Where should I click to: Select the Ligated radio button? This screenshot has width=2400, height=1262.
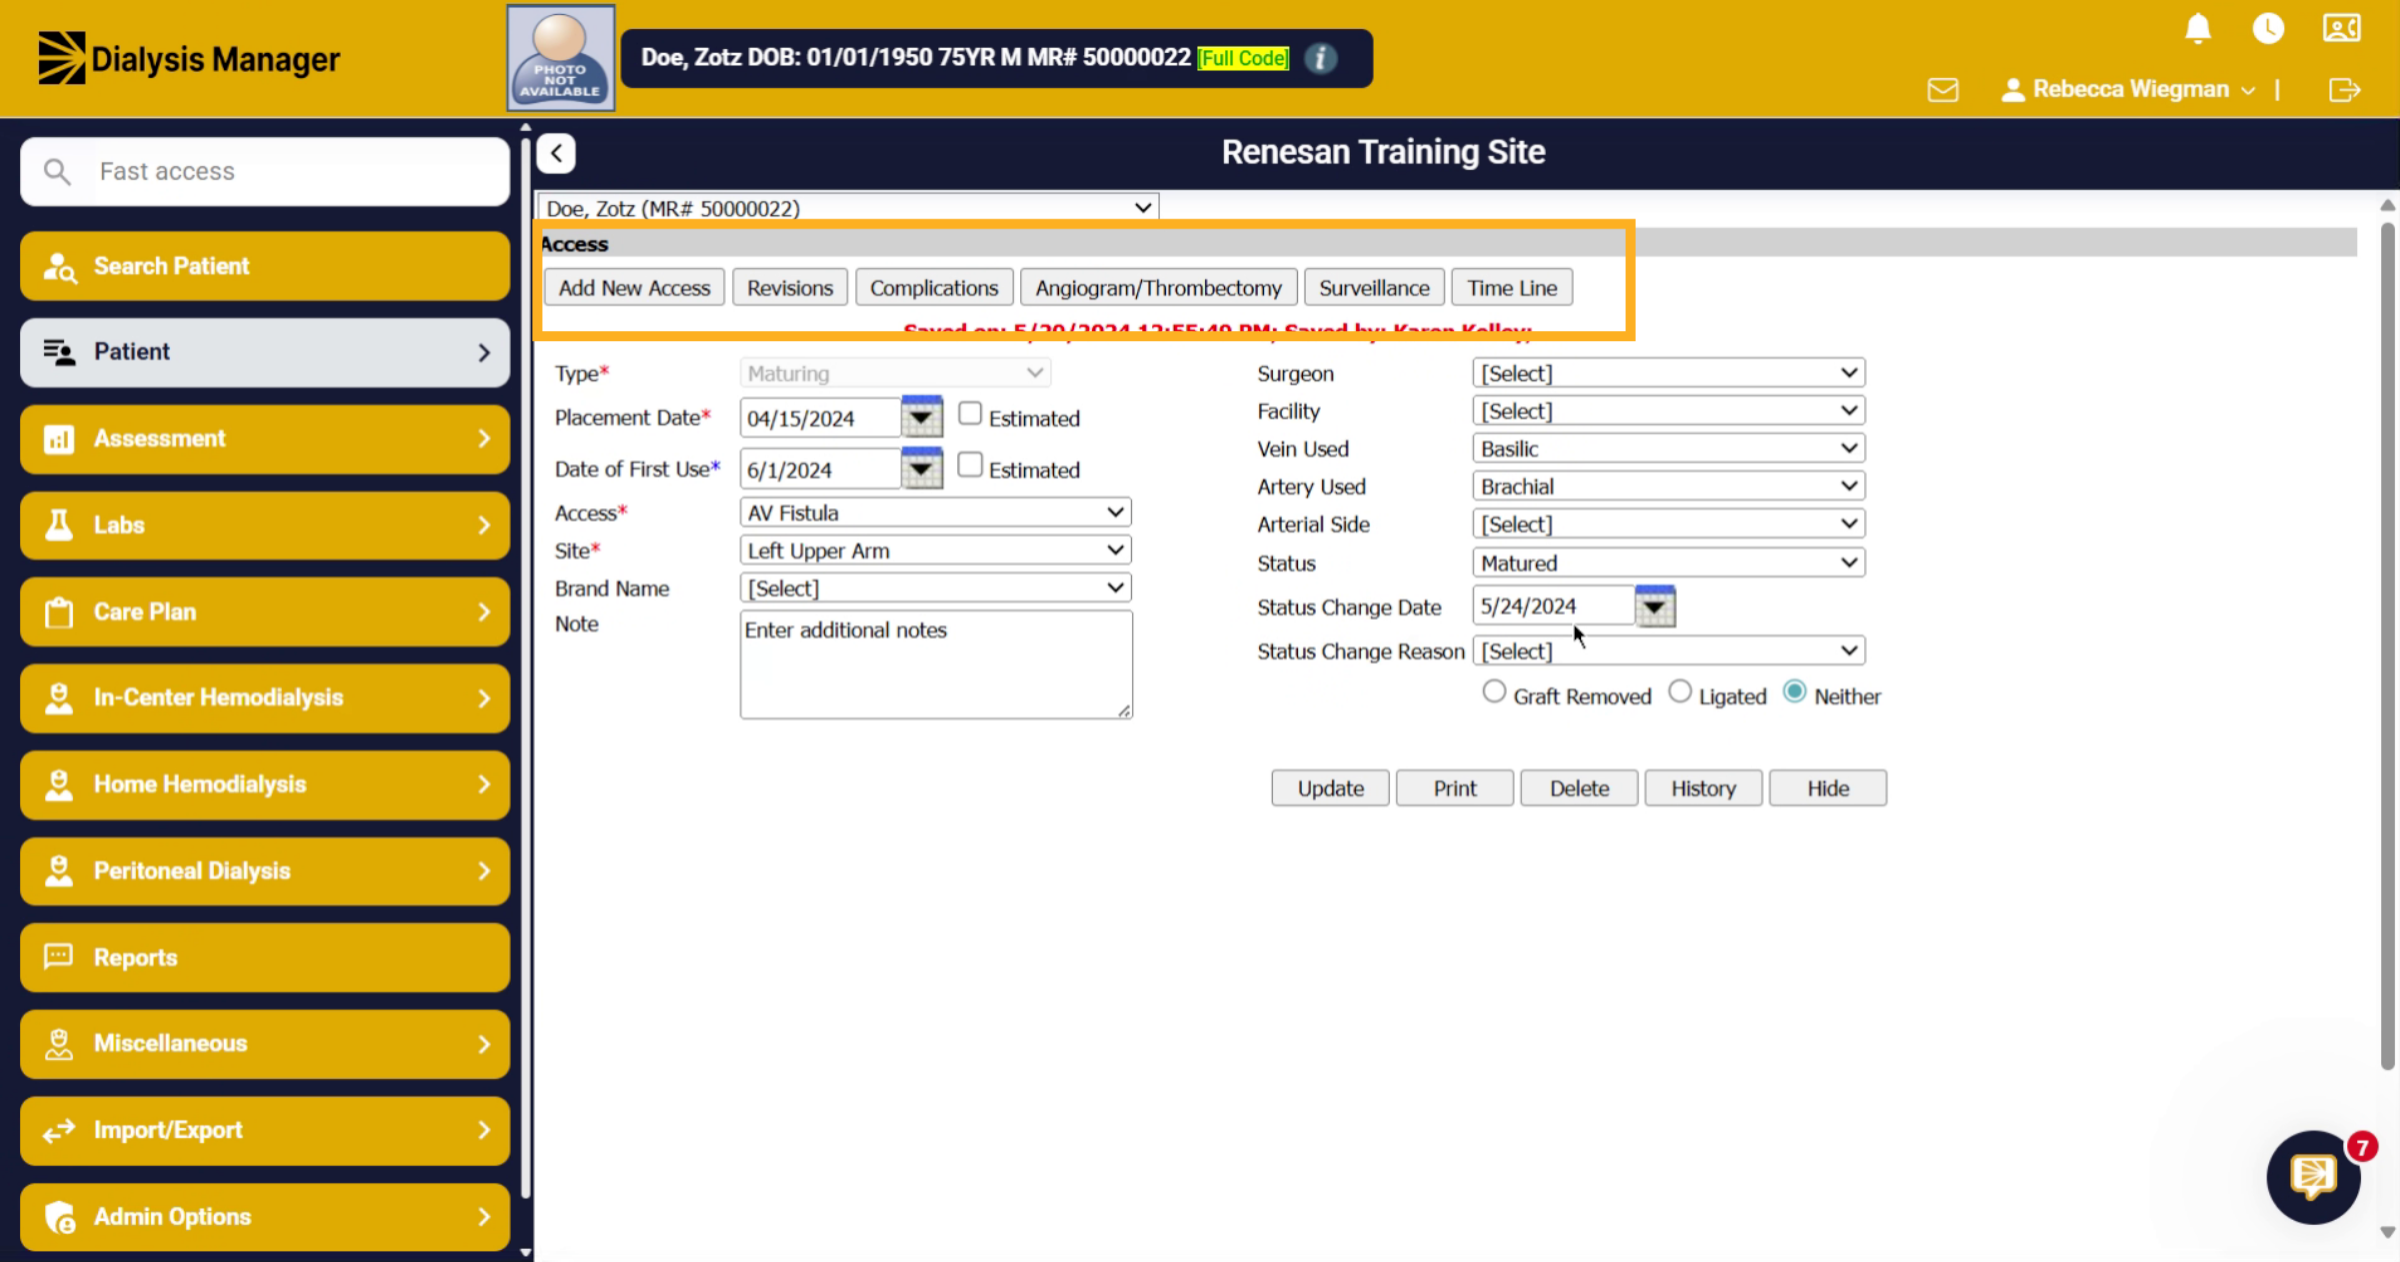click(x=1680, y=692)
